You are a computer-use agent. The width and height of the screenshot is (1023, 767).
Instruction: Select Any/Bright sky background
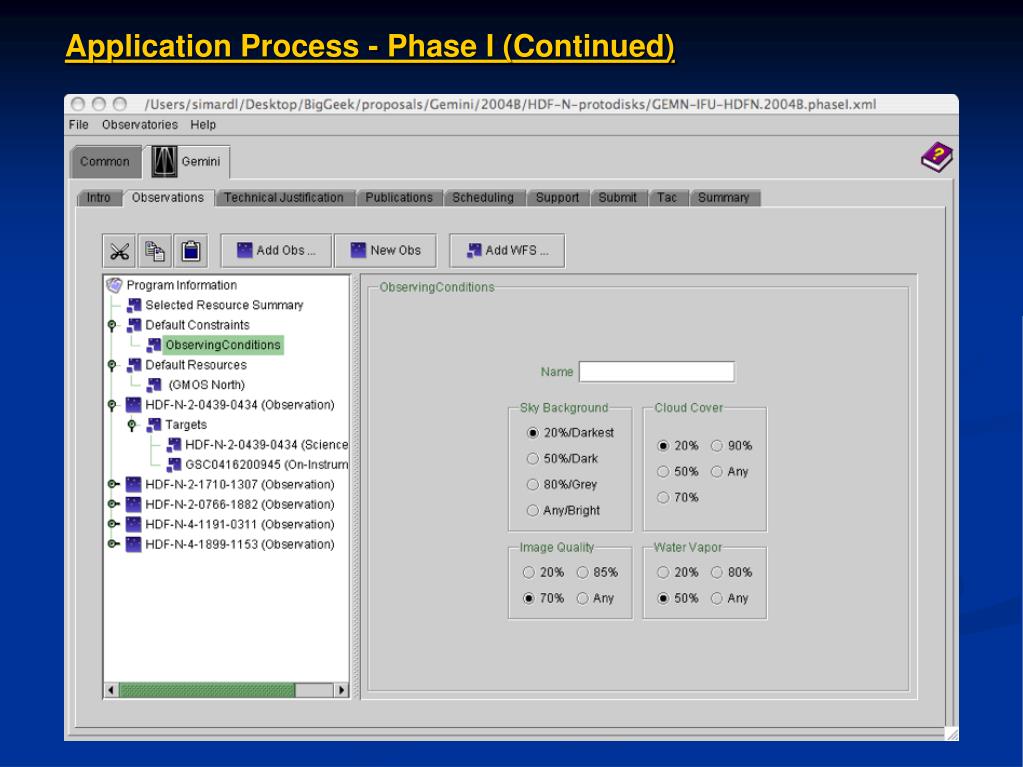[x=532, y=511]
